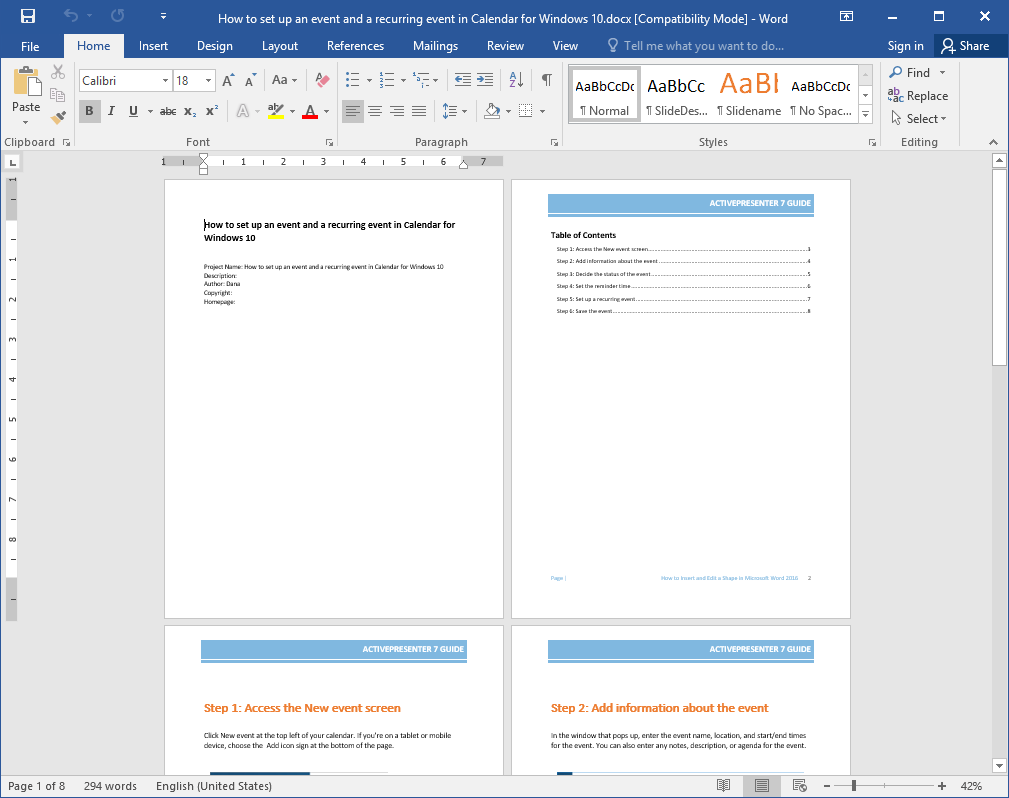Switch to Read Mode view

tap(723, 785)
